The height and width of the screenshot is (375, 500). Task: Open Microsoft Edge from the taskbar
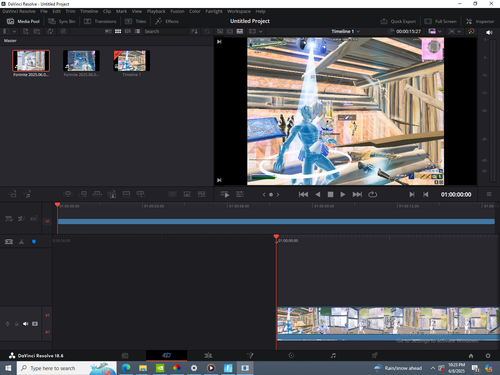pyautogui.click(x=126, y=368)
